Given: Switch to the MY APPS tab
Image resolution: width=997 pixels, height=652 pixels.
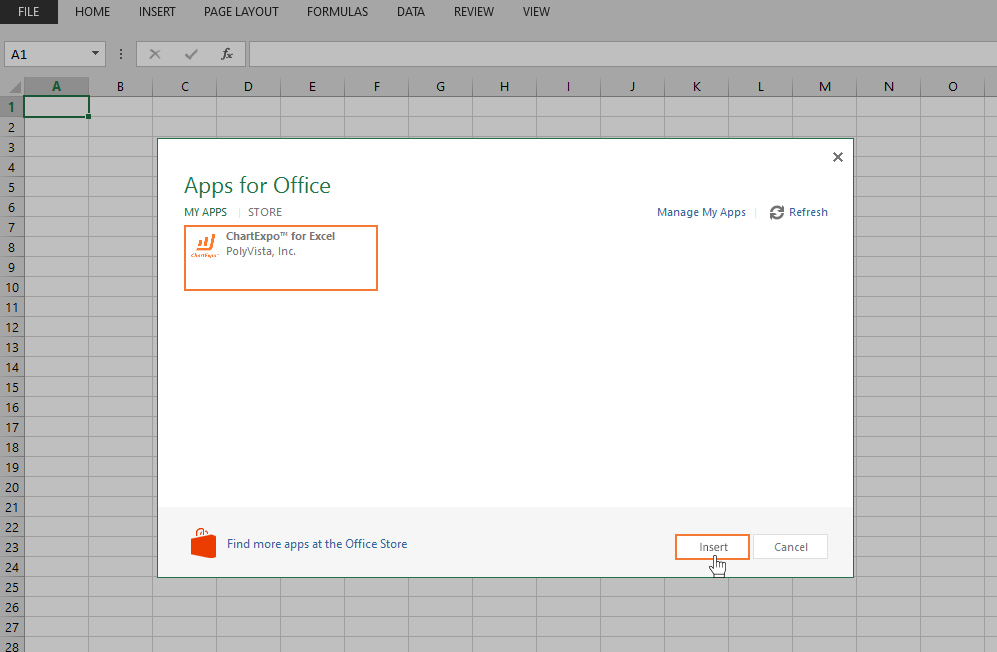Looking at the screenshot, I should click(205, 212).
